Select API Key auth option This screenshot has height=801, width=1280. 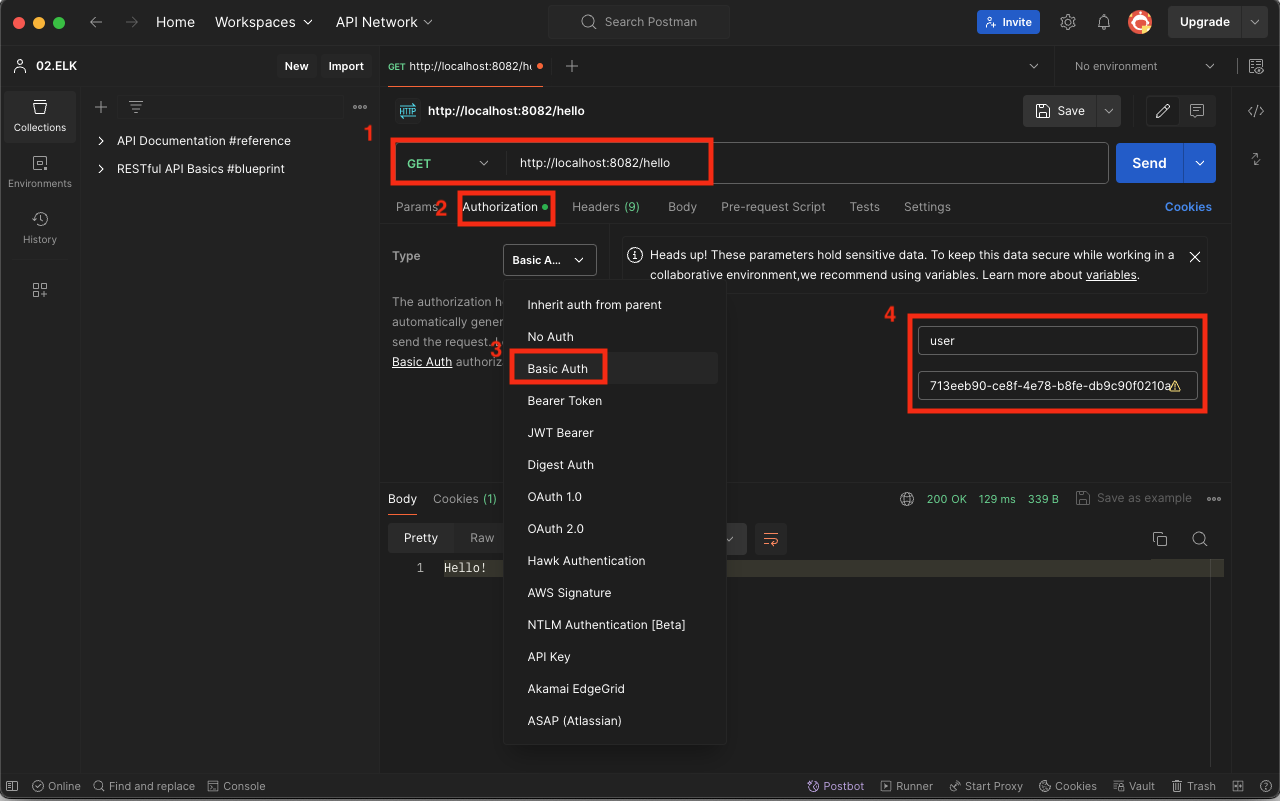(614, 657)
